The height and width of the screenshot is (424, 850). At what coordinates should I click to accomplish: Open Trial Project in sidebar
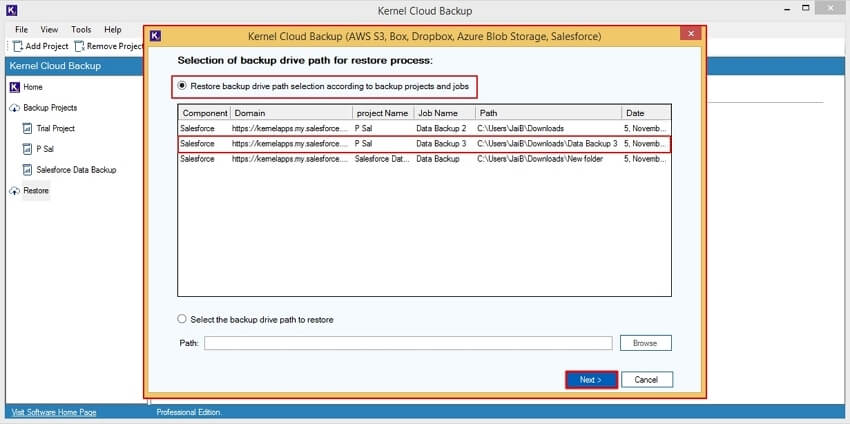55,129
